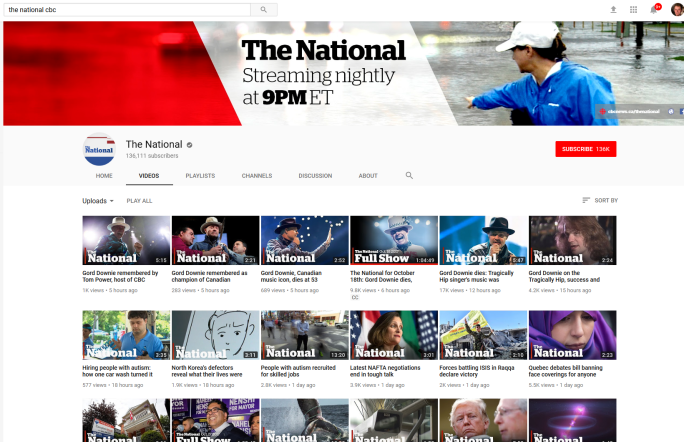Click the 'Nenshi for Mayor' Full Show thumbnail
Screen dimensions: 684x442
[215, 420]
